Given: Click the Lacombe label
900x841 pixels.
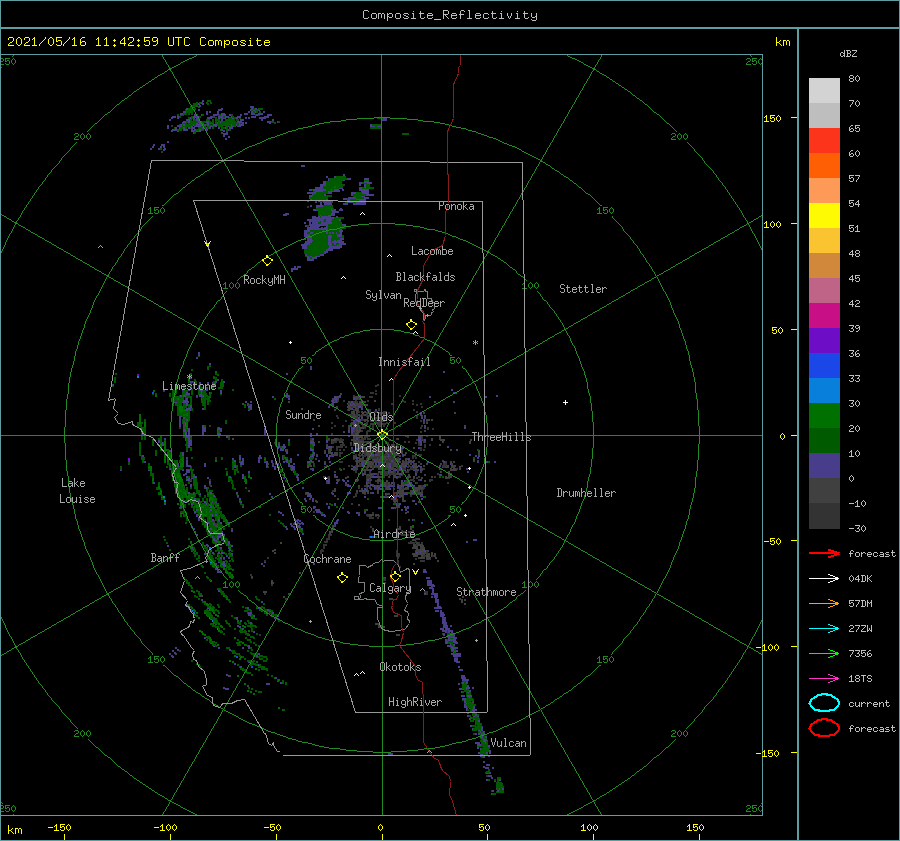Looking at the screenshot, I should pyautogui.click(x=432, y=251).
